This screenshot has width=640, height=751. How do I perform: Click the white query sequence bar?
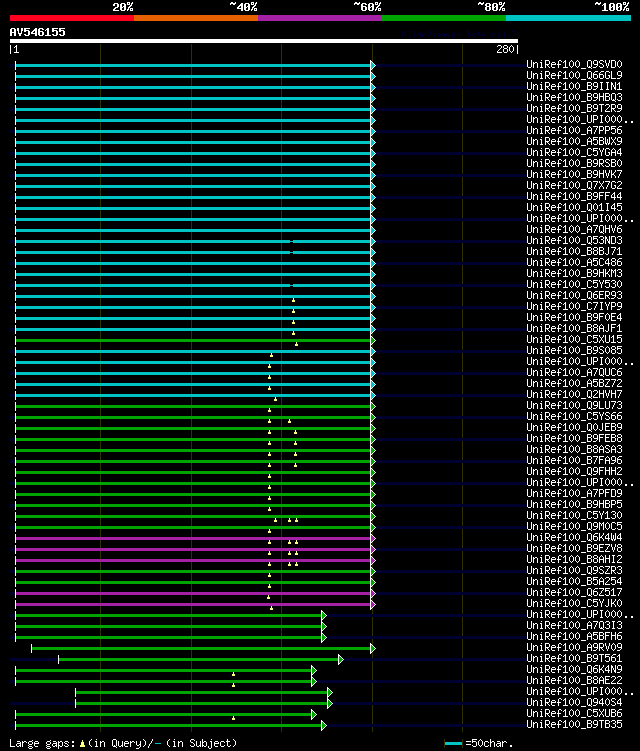(263, 41)
